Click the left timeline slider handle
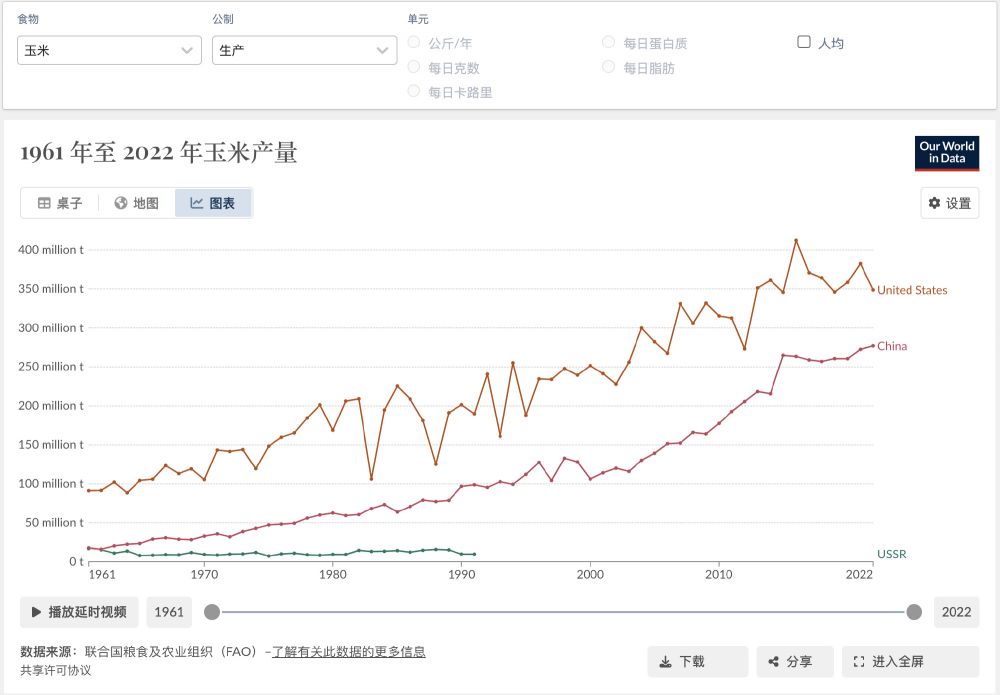1000x695 pixels. [212, 612]
